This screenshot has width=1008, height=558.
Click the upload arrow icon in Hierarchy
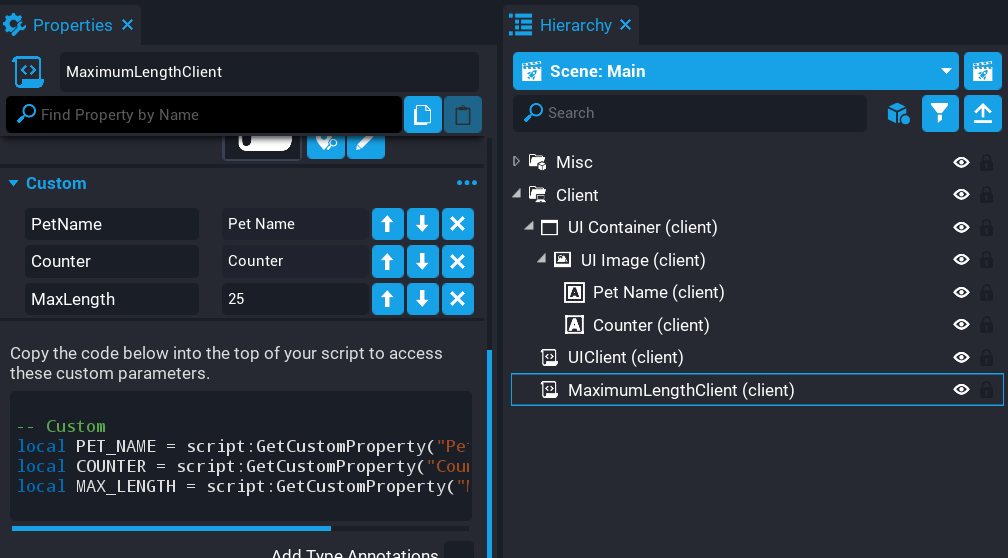(982, 114)
